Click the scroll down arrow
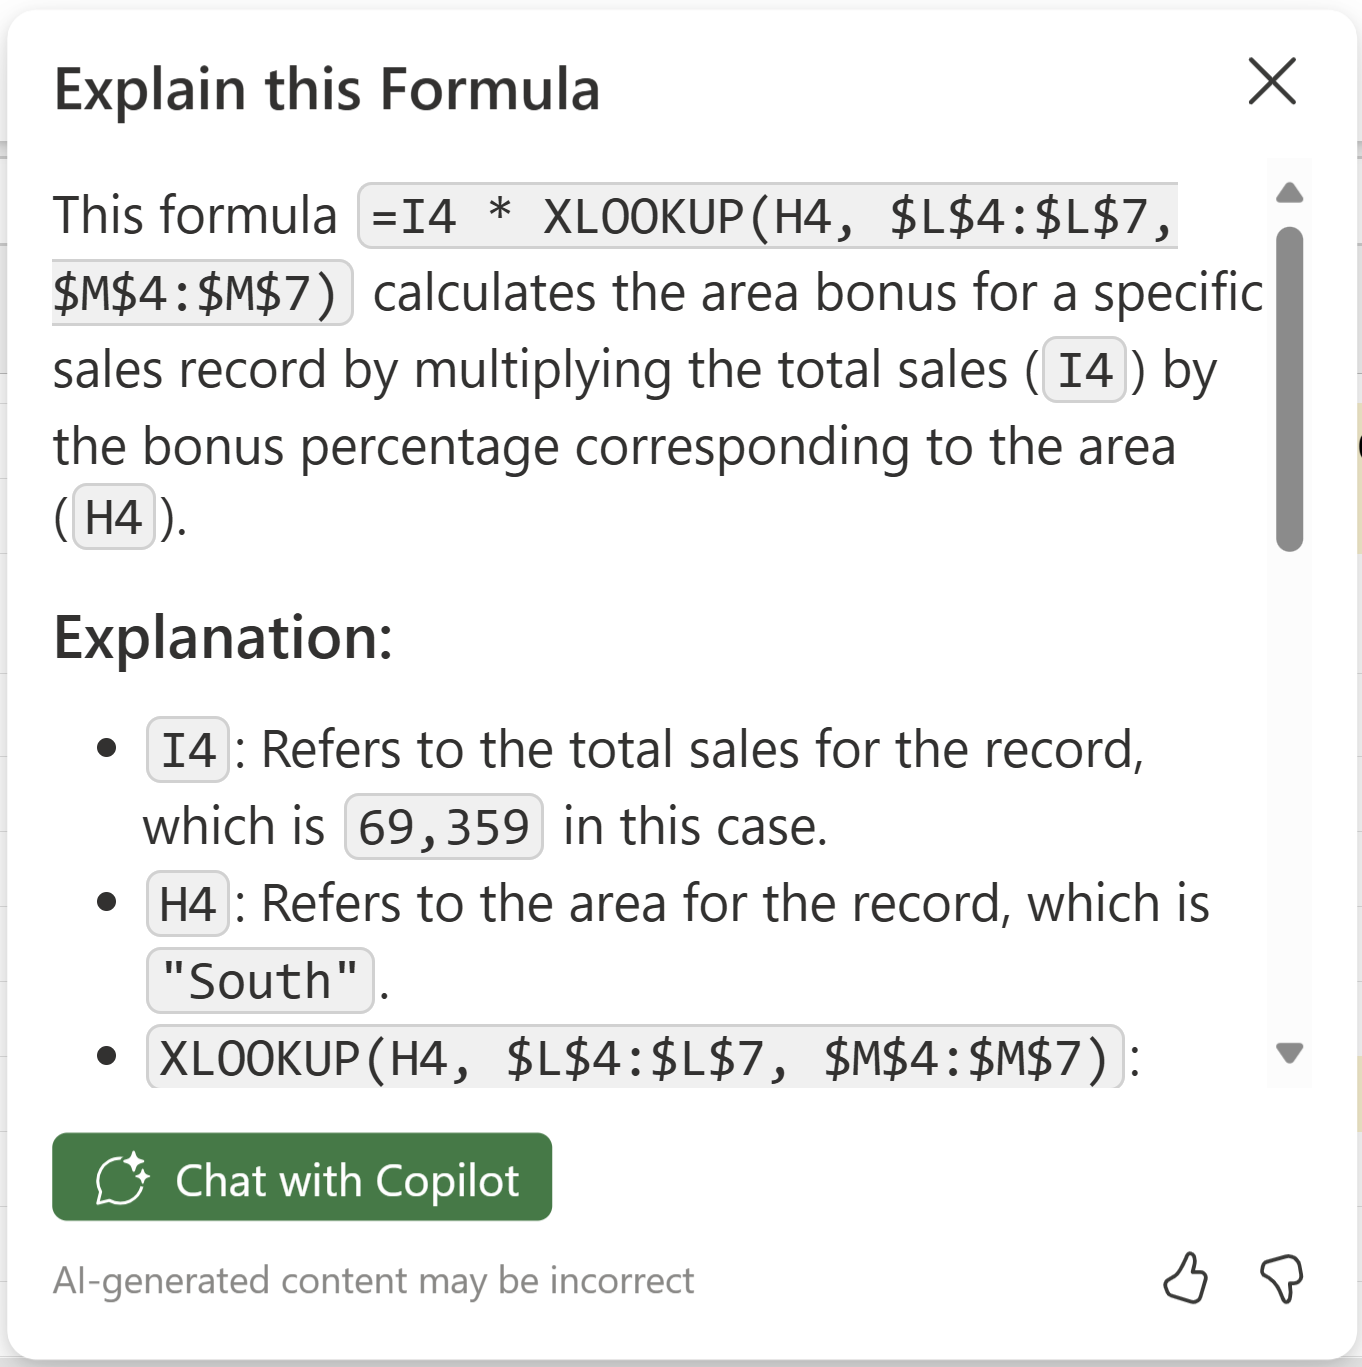The height and width of the screenshot is (1367, 1362). pyautogui.click(x=1289, y=1052)
